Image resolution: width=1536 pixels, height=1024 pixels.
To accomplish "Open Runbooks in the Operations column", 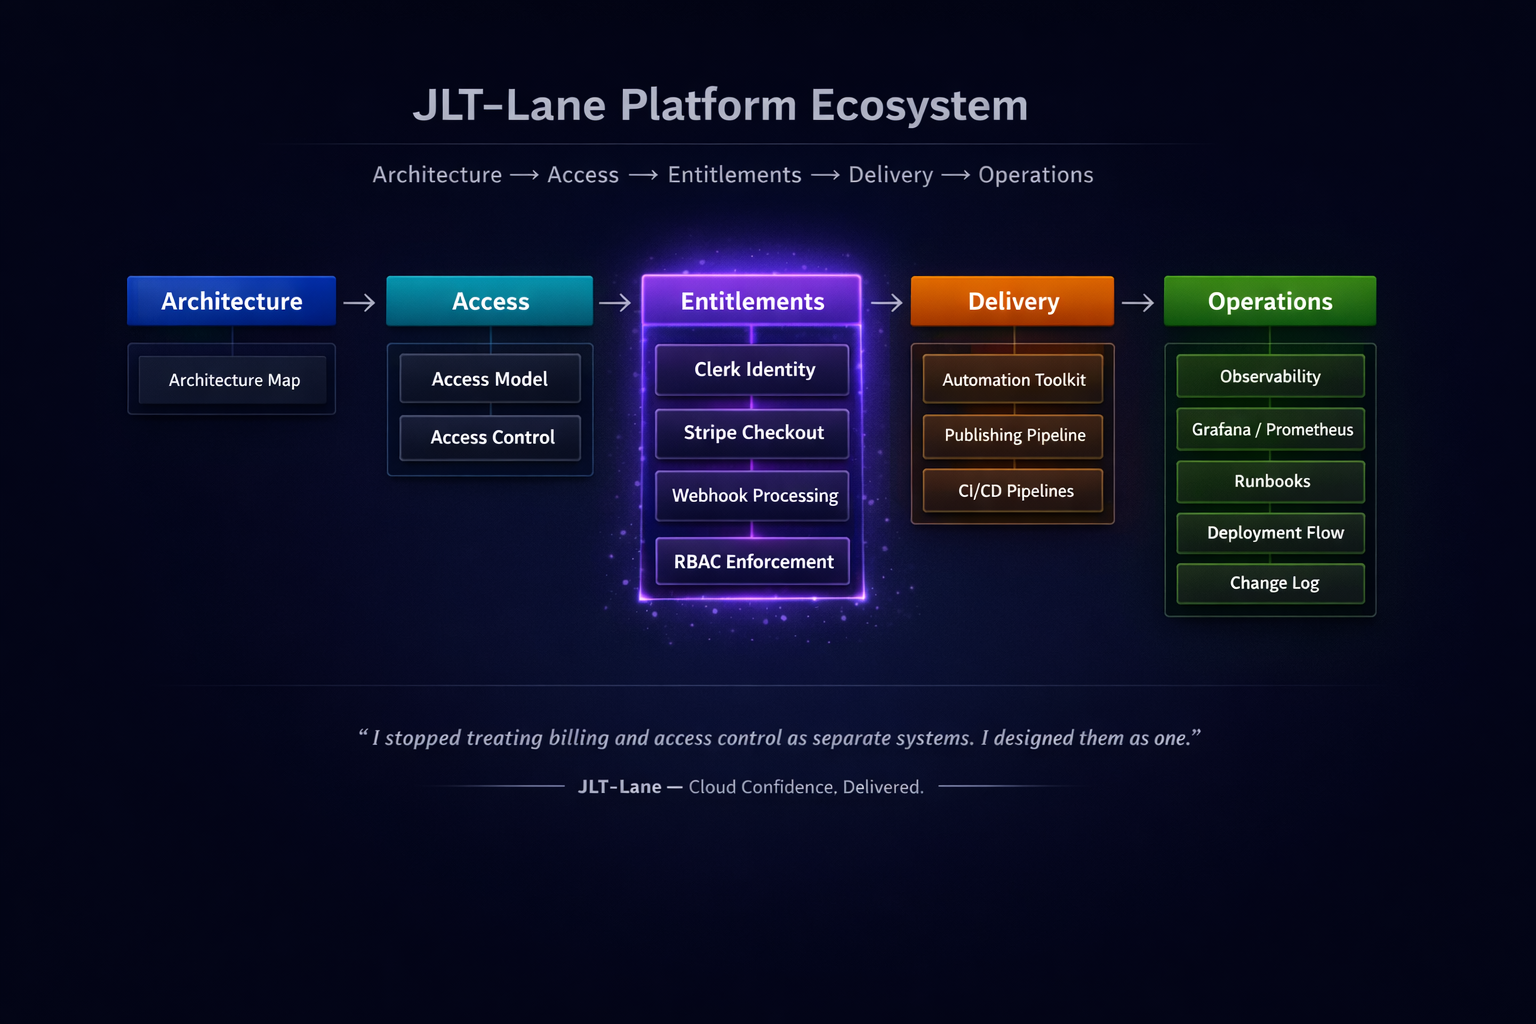I will click(1270, 481).
